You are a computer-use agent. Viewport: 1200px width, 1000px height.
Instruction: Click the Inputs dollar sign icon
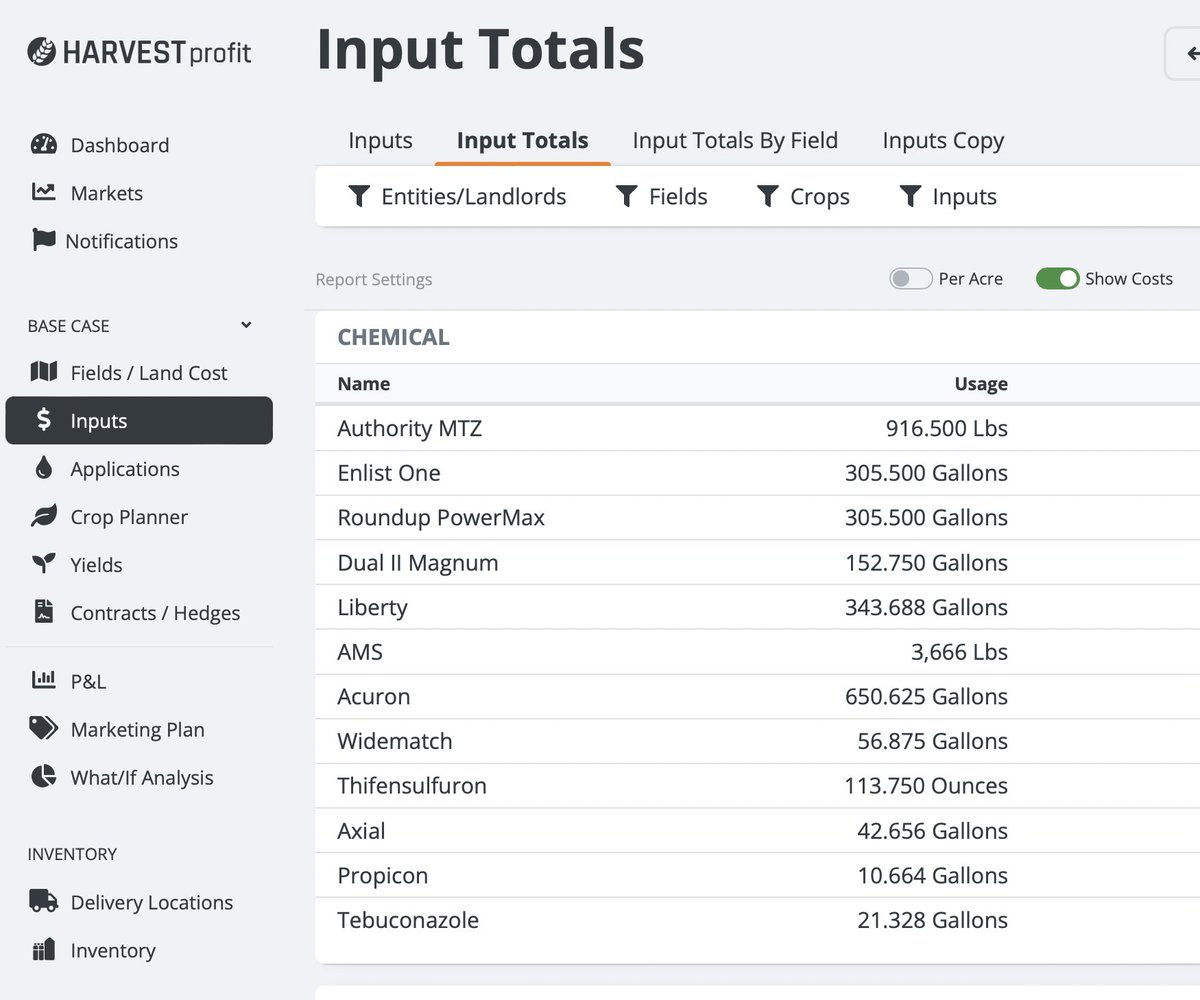click(x=44, y=420)
